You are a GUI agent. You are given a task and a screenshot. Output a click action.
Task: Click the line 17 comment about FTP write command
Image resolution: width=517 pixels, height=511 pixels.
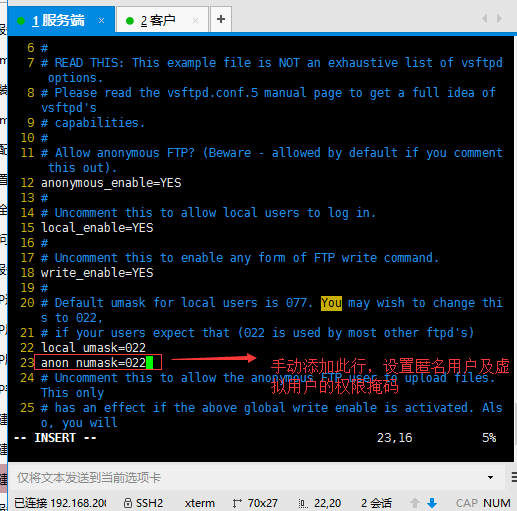(240, 258)
